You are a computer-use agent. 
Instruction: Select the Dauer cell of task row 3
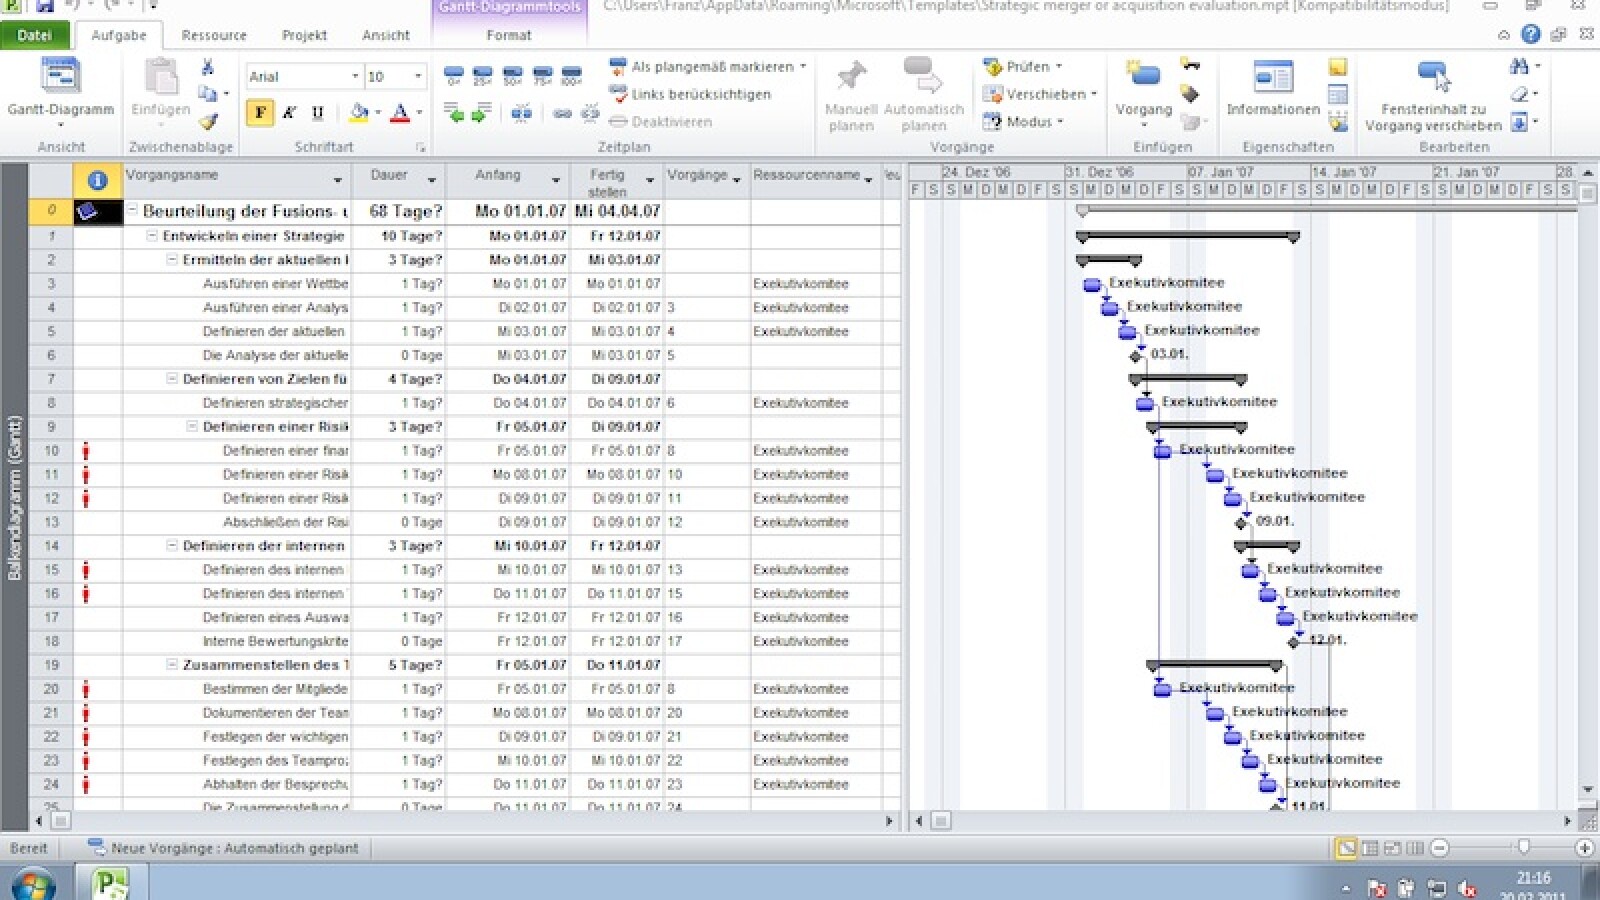(398, 284)
